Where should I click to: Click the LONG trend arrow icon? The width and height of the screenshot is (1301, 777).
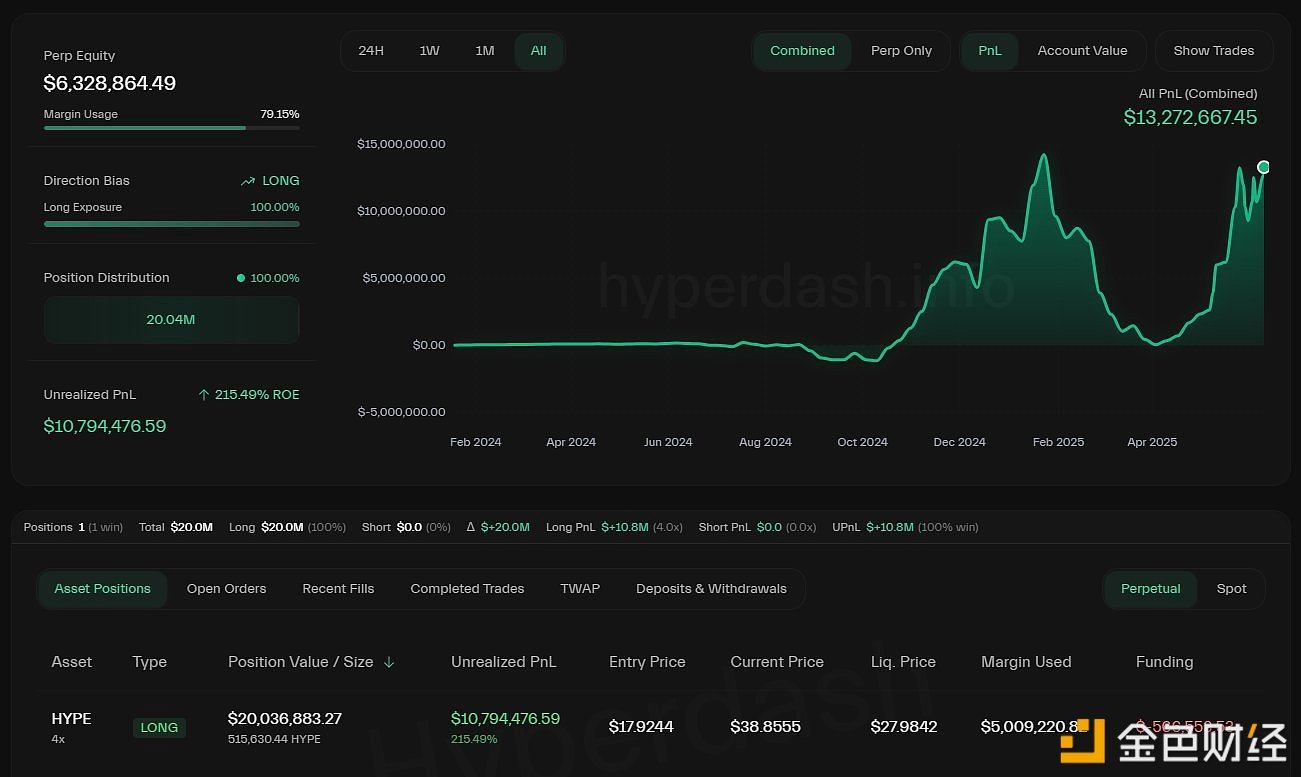248,181
